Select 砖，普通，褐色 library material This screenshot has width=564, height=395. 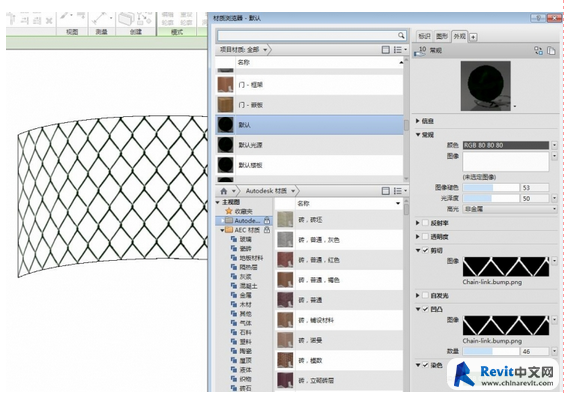tap(339, 280)
